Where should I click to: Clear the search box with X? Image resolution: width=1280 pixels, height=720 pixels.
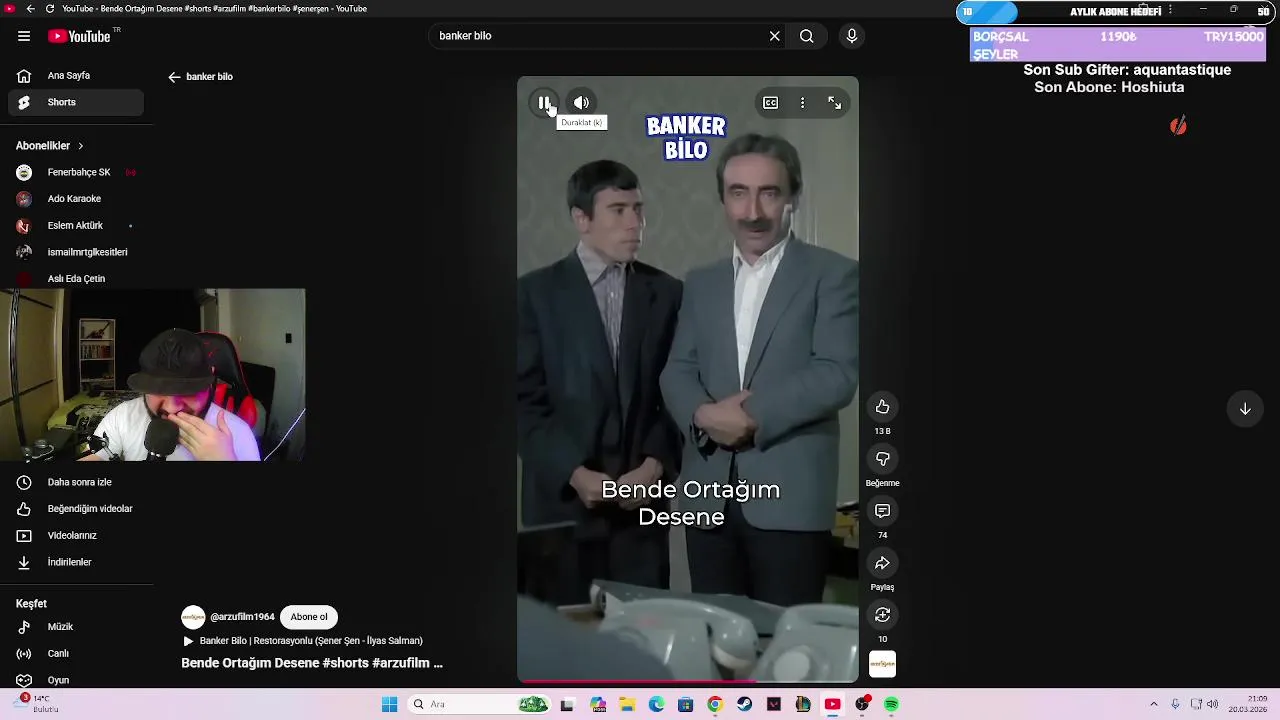point(774,36)
